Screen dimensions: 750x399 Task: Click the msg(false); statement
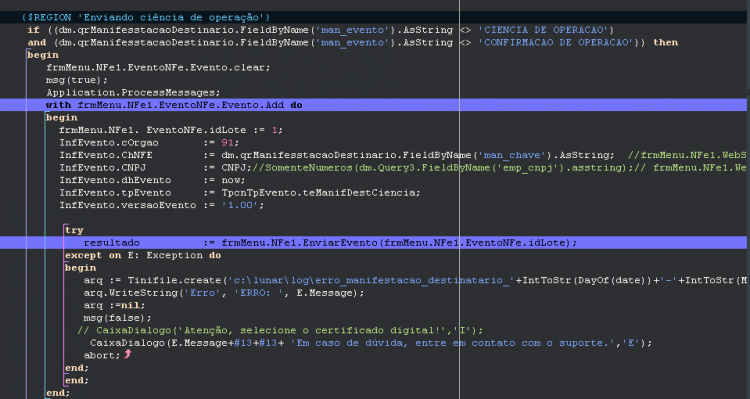pyautogui.click(x=118, y=318)
